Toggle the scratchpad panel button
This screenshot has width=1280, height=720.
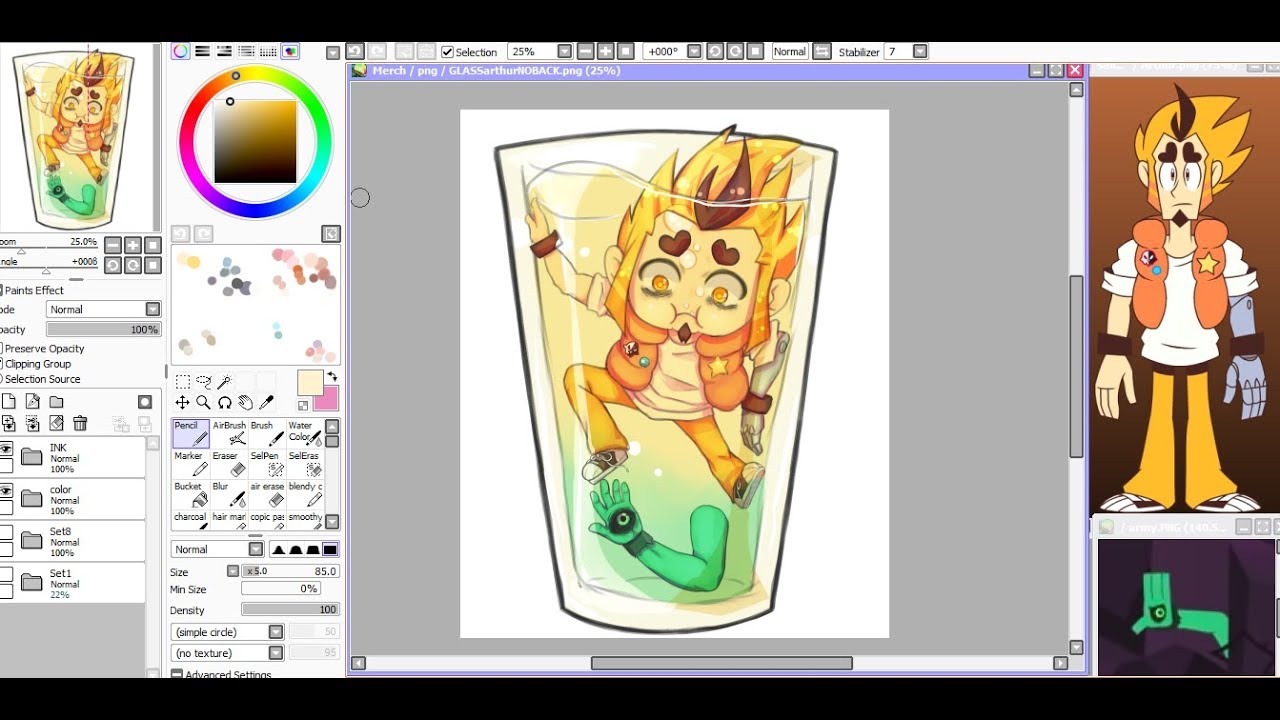pyautogui.click(x=290, y=52)
